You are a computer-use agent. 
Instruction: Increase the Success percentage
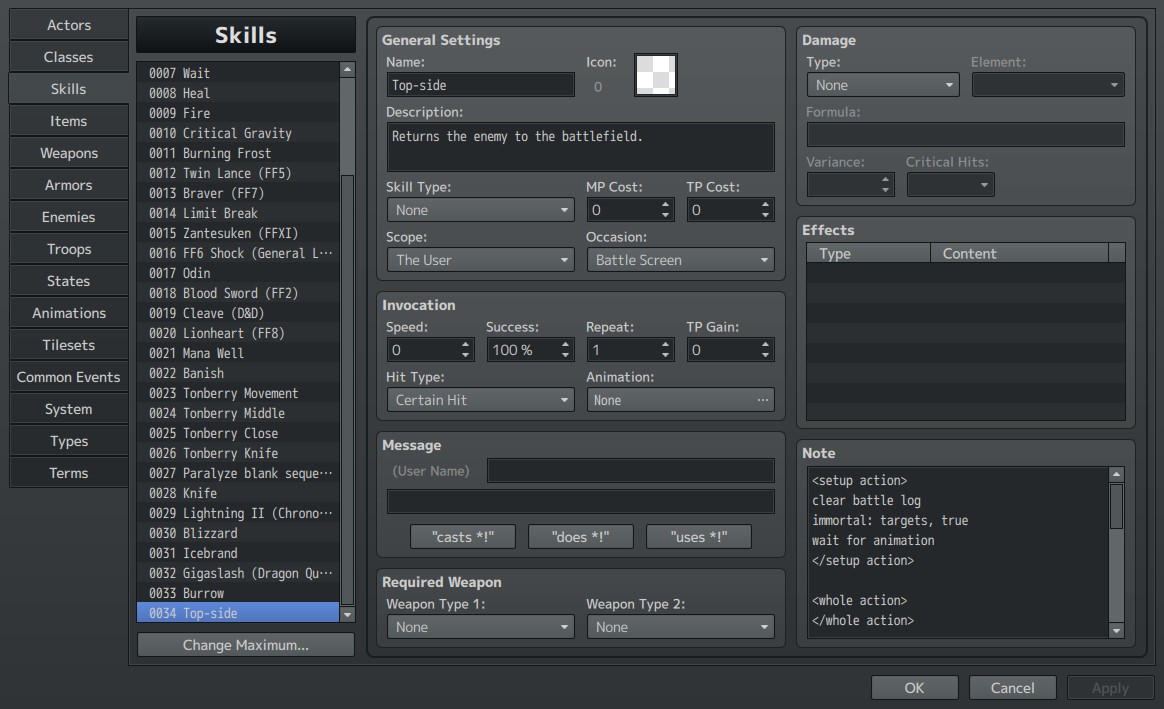coord(566,344)
